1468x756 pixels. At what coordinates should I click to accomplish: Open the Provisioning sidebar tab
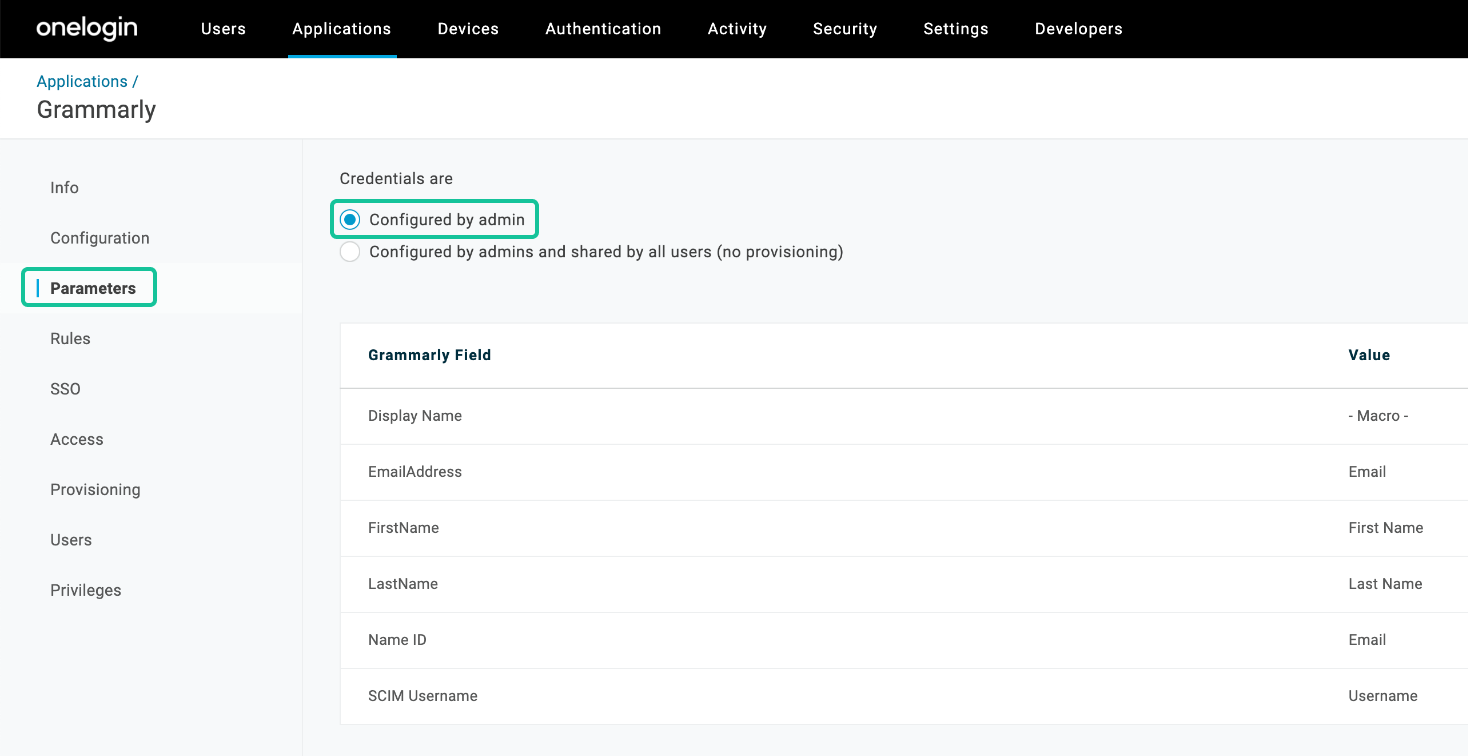pyautogui.click(x=95, y=490)
